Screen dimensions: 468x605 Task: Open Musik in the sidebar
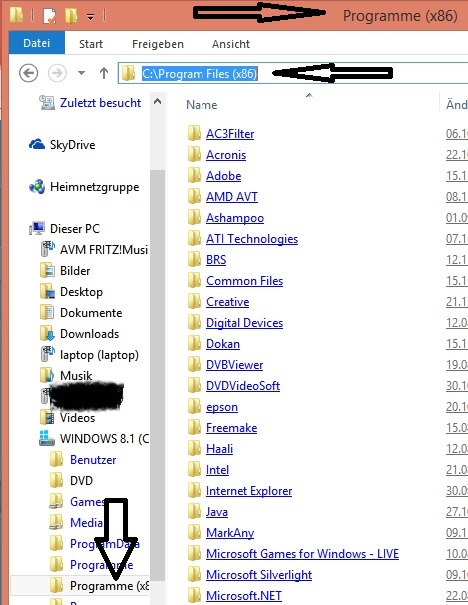click(x=76, y=375)
